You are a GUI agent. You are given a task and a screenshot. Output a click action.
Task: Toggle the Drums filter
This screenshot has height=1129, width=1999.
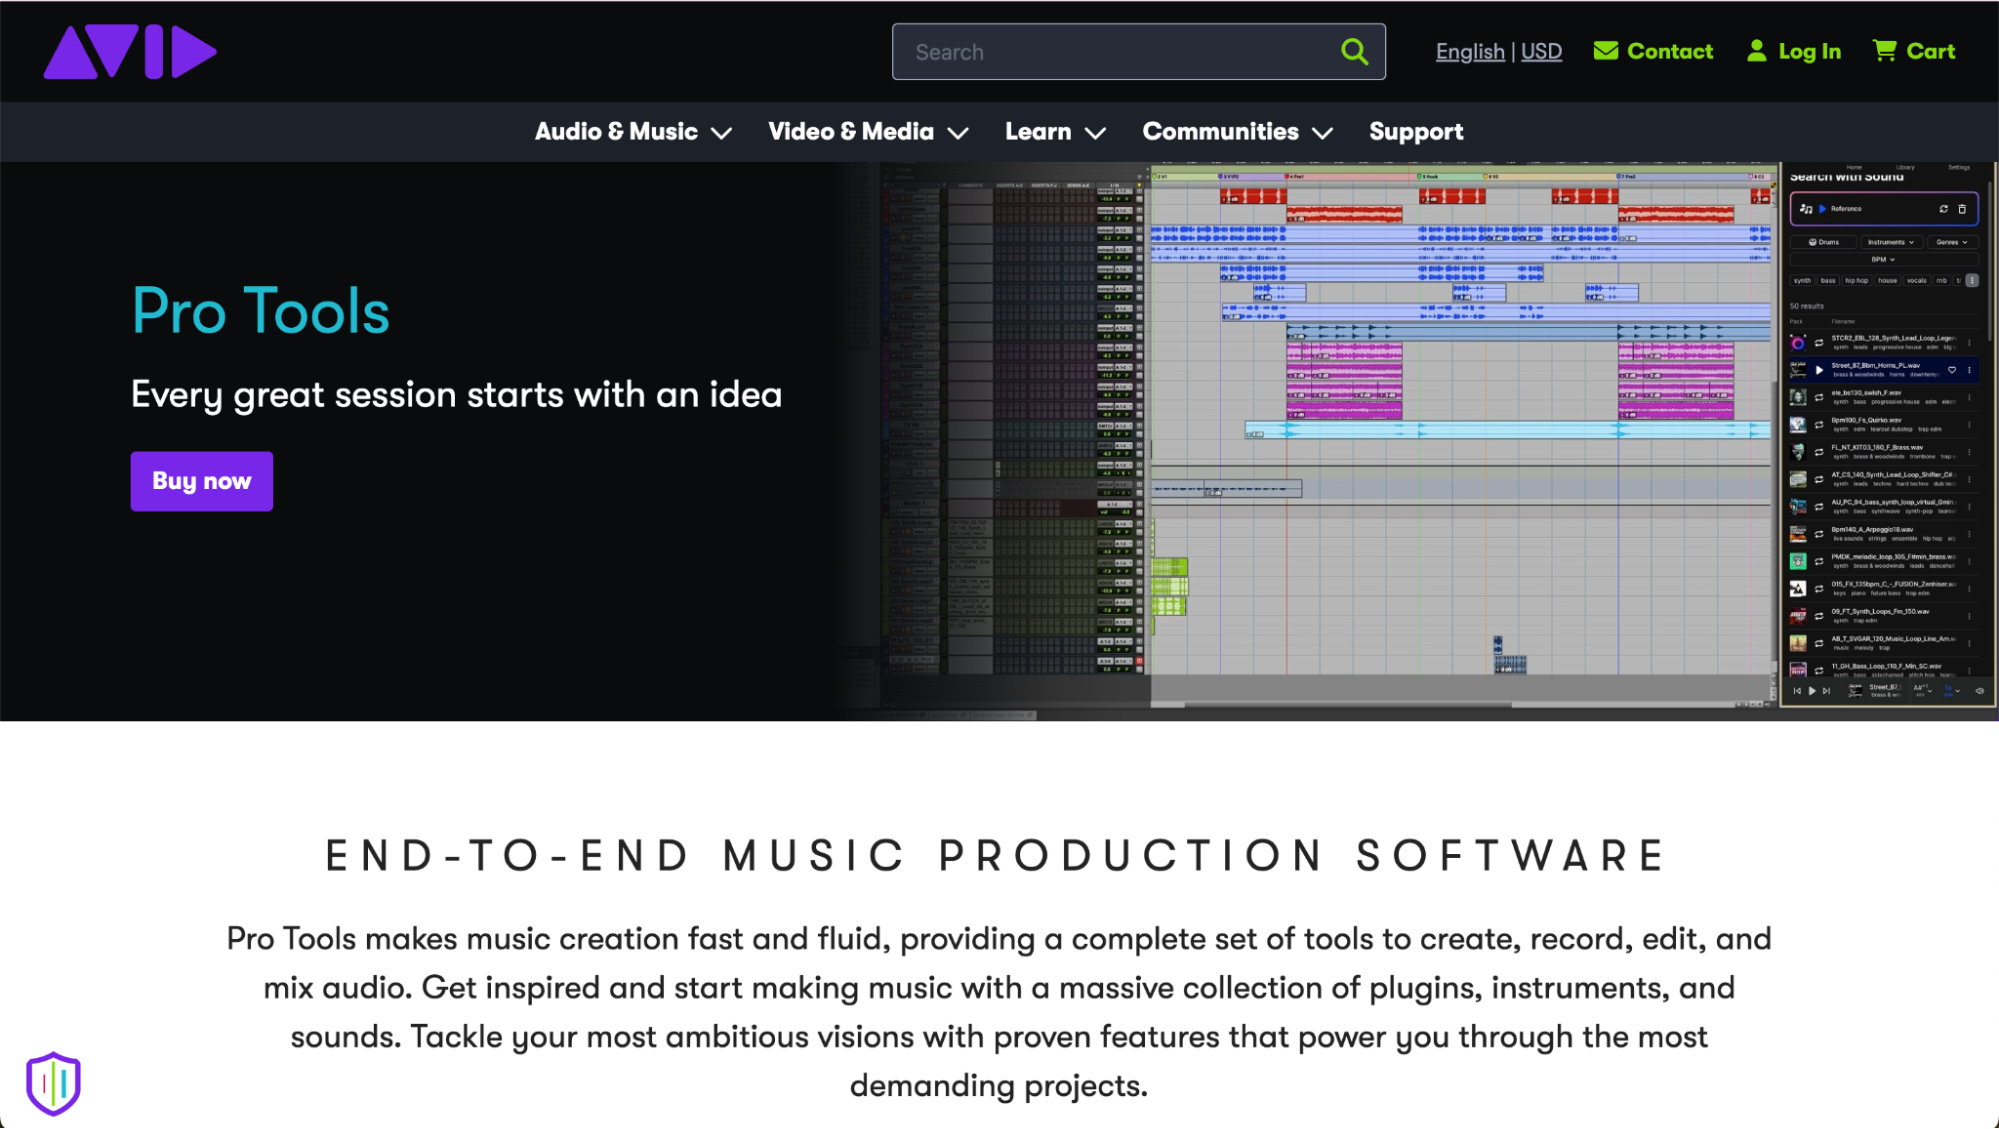(1823, 242)
